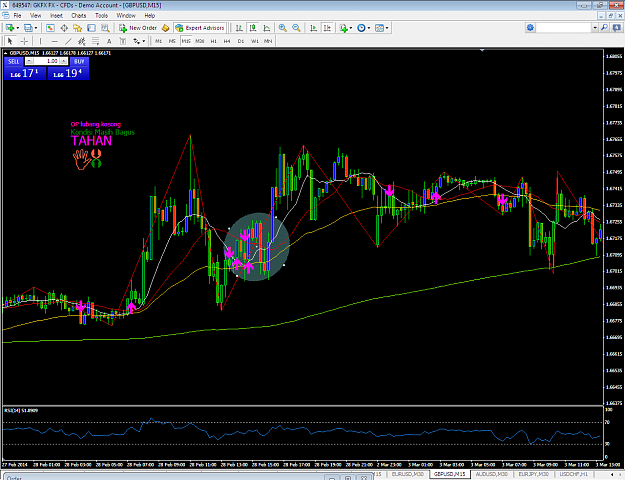Toggle the Data Window icon
The height and width of the screenshot is (480, 625).
point(64,28)
